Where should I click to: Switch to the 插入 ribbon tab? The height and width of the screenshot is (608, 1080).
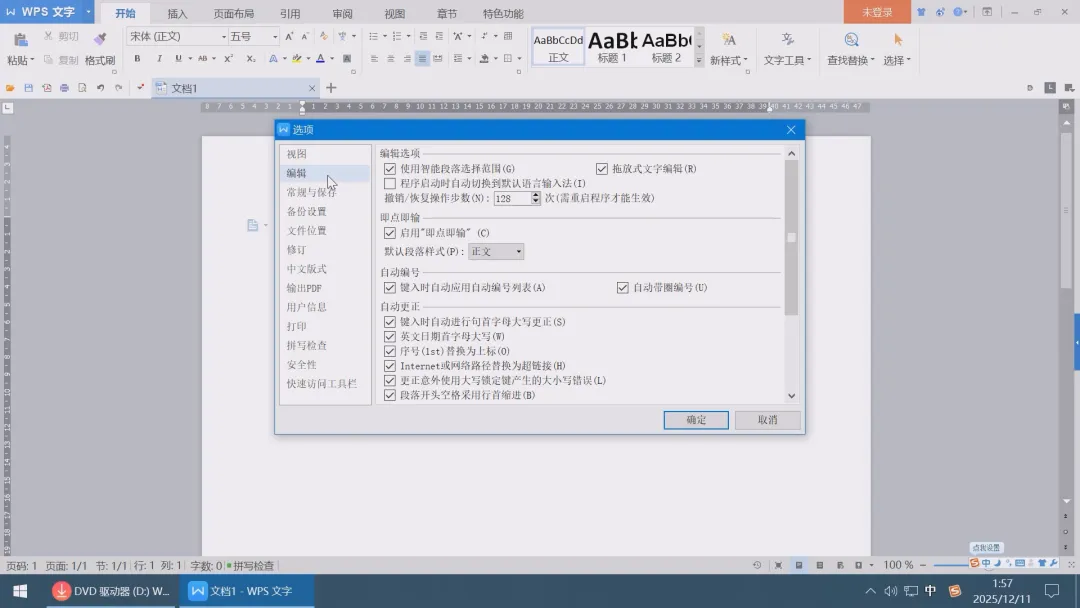pyautogui.click(x=177, y=14)
